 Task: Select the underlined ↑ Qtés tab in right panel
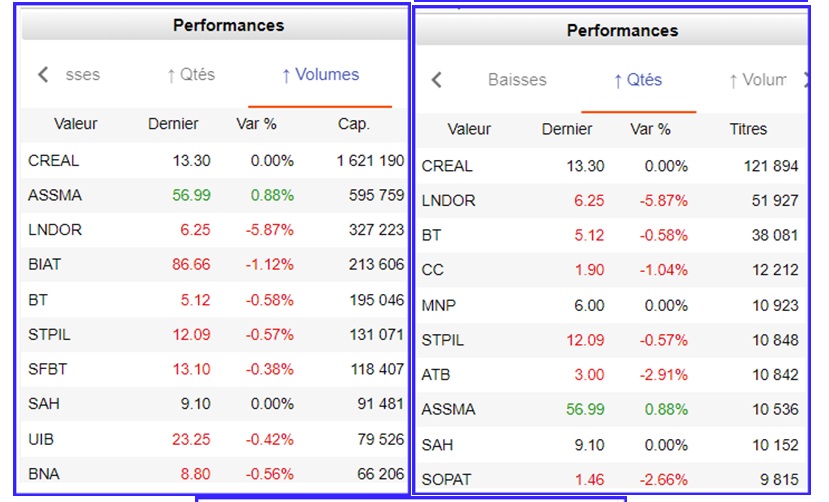click(x=638, y=80)
